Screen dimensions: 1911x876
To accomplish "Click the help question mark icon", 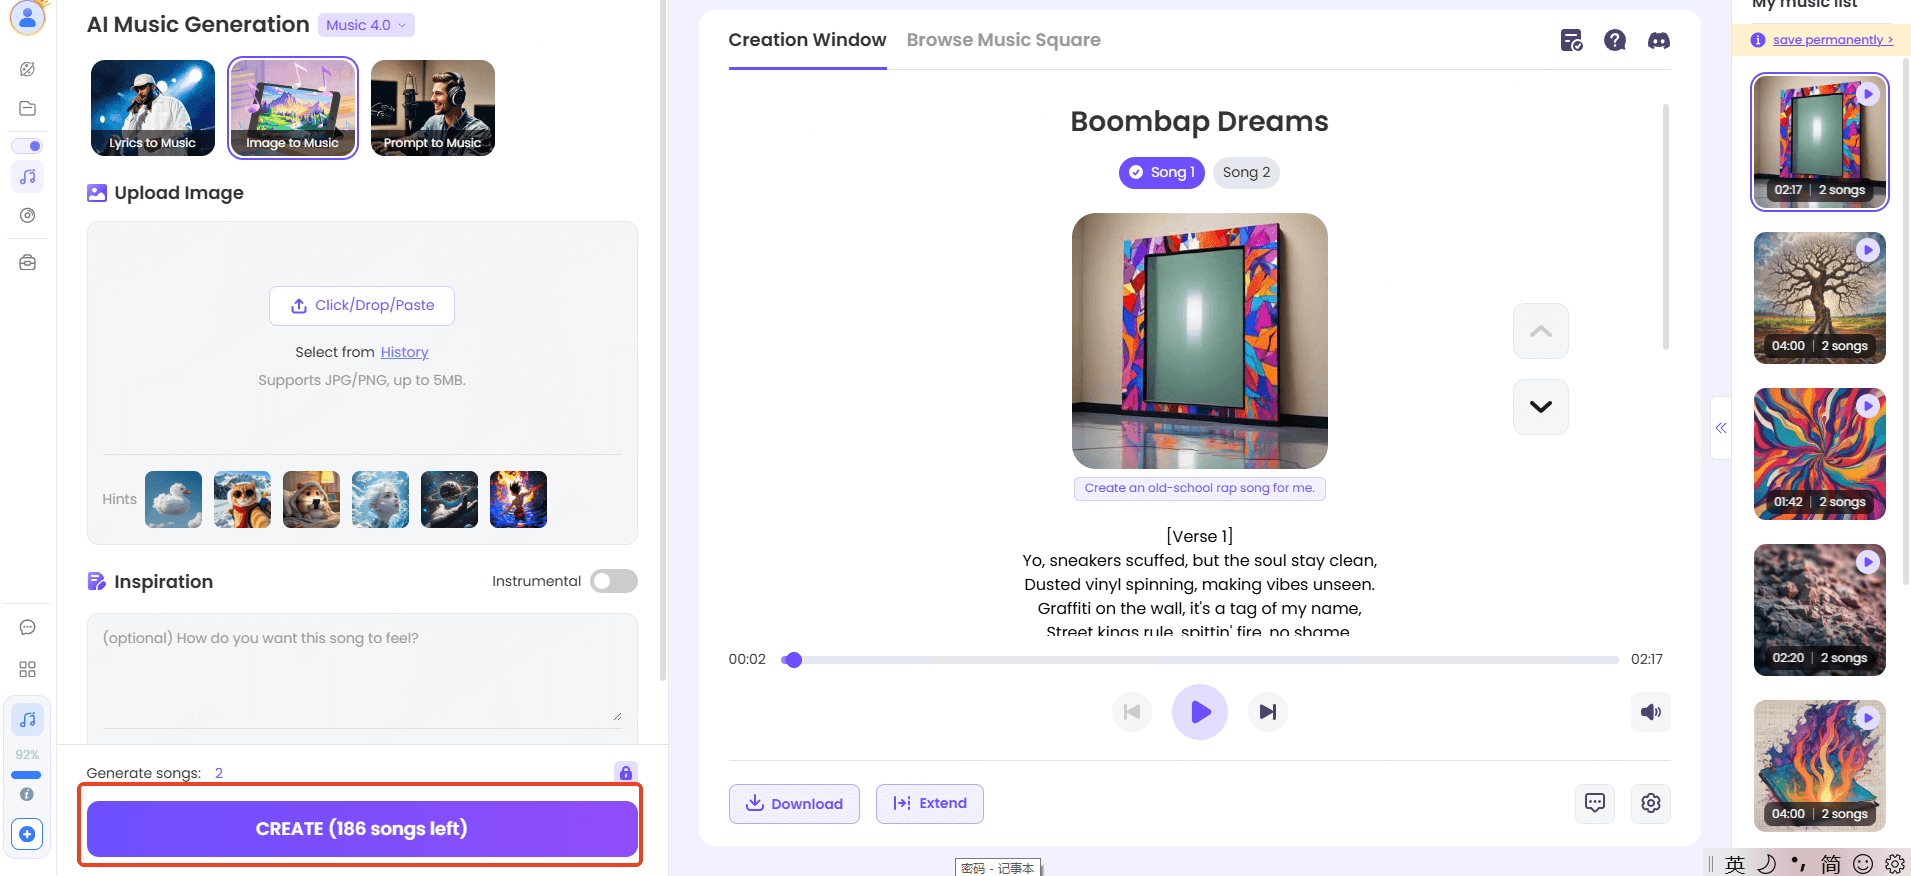I will (1614, 41).
